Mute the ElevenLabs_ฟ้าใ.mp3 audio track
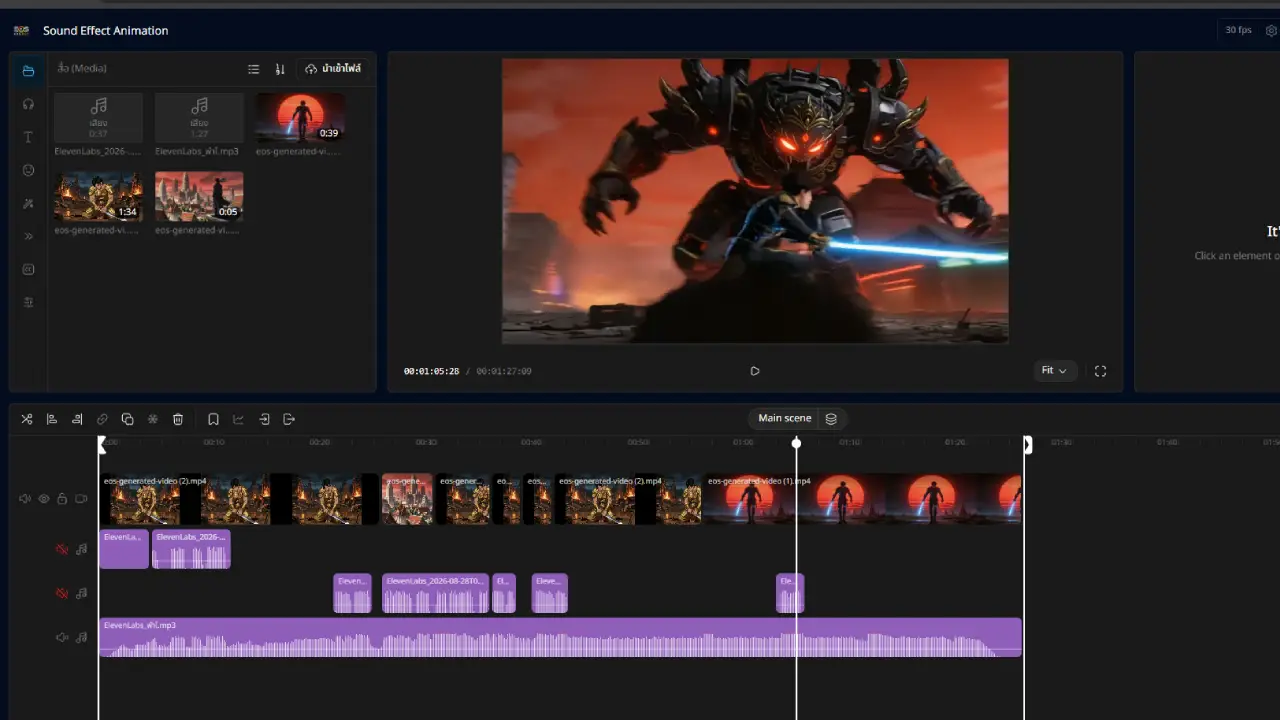The height and width of the screenshot is (720, 1280). [x=62, y=637]
